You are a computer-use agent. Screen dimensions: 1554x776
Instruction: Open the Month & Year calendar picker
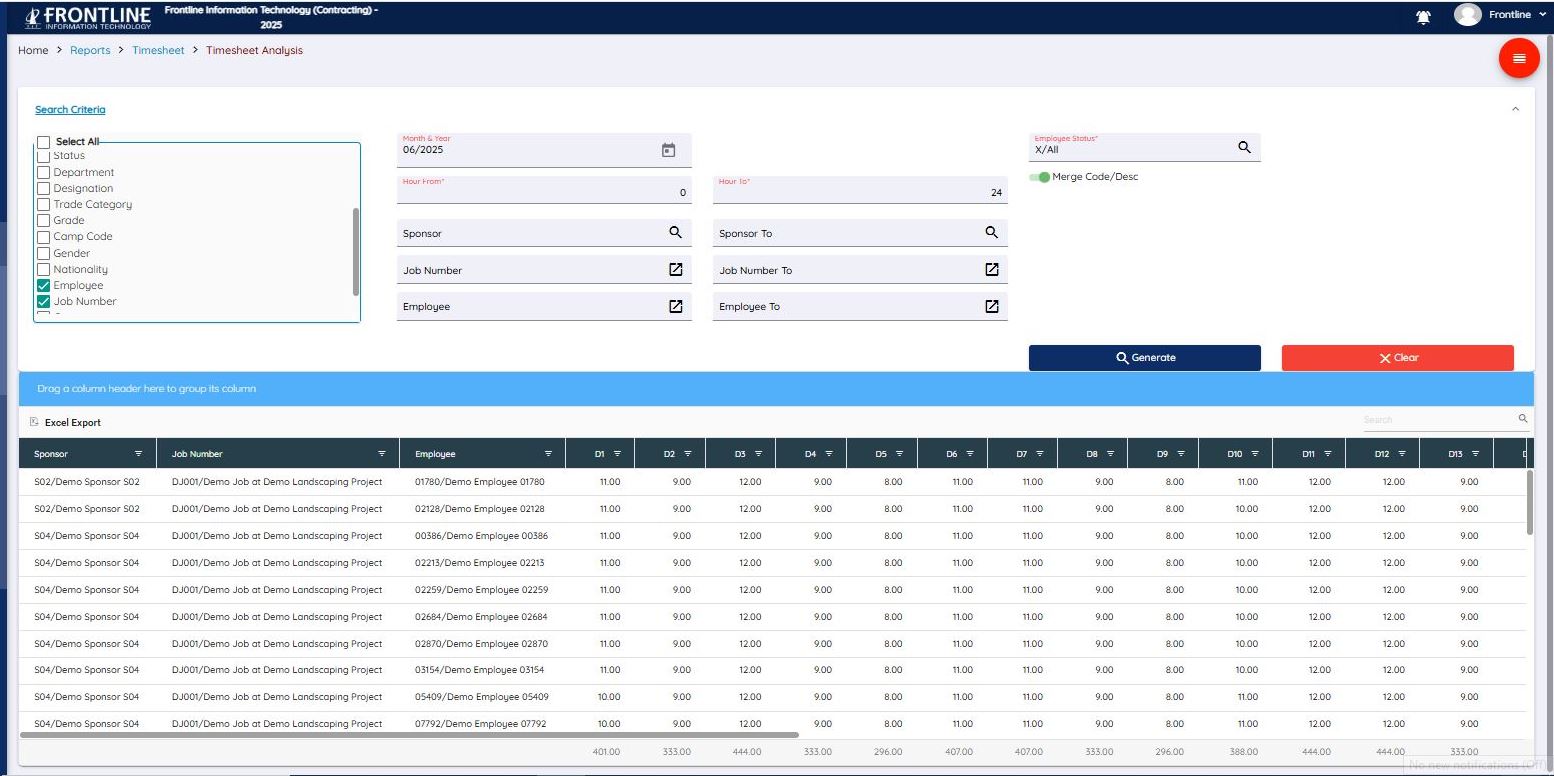click(667, 149)
